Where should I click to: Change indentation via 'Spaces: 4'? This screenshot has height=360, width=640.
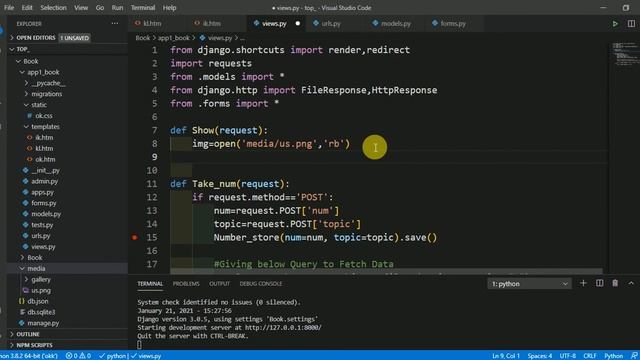[540, 356]
